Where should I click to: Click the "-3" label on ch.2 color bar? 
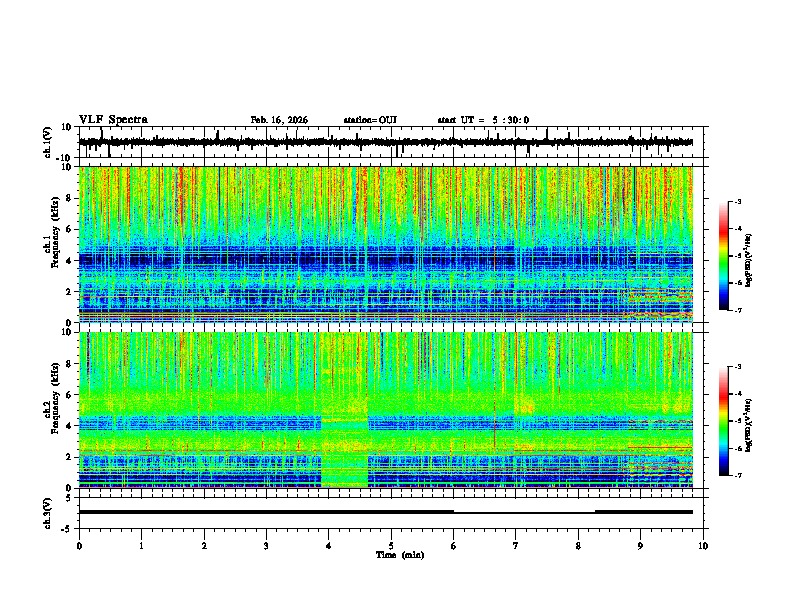tap(737, 367)
